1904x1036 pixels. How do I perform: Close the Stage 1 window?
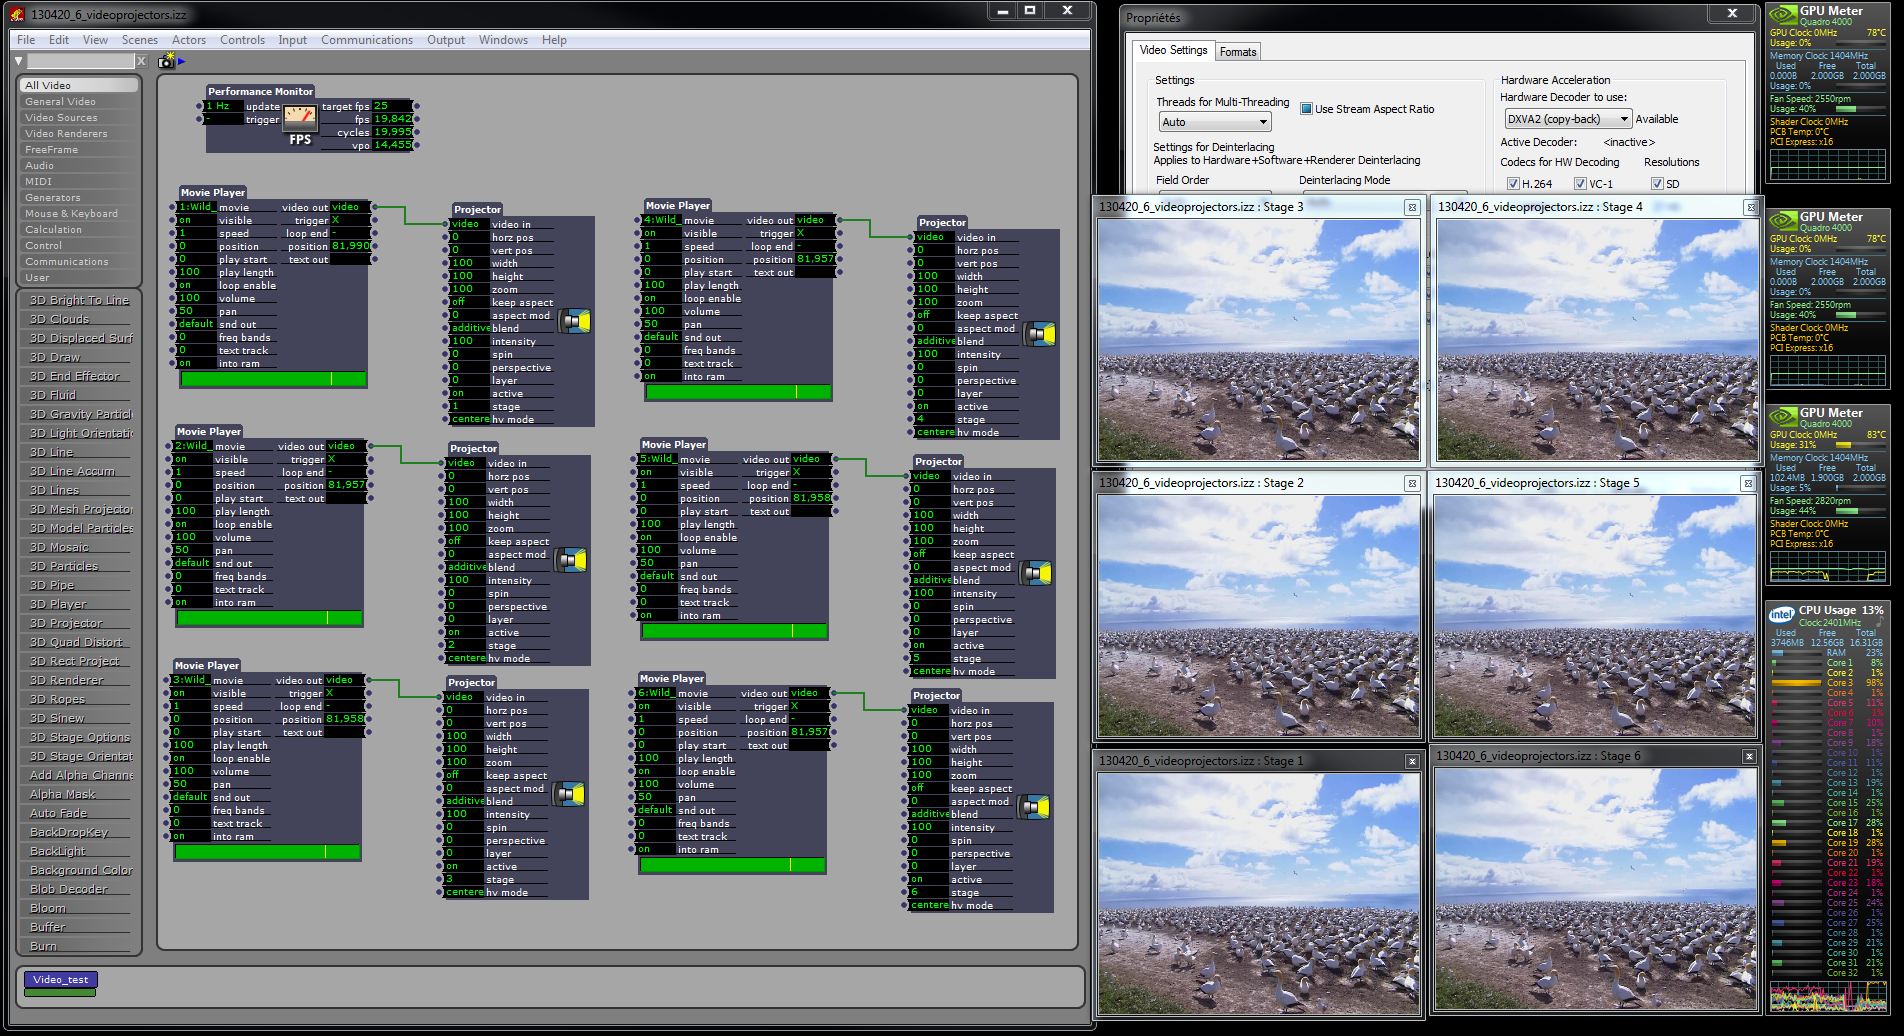(x=1412, y=761)
